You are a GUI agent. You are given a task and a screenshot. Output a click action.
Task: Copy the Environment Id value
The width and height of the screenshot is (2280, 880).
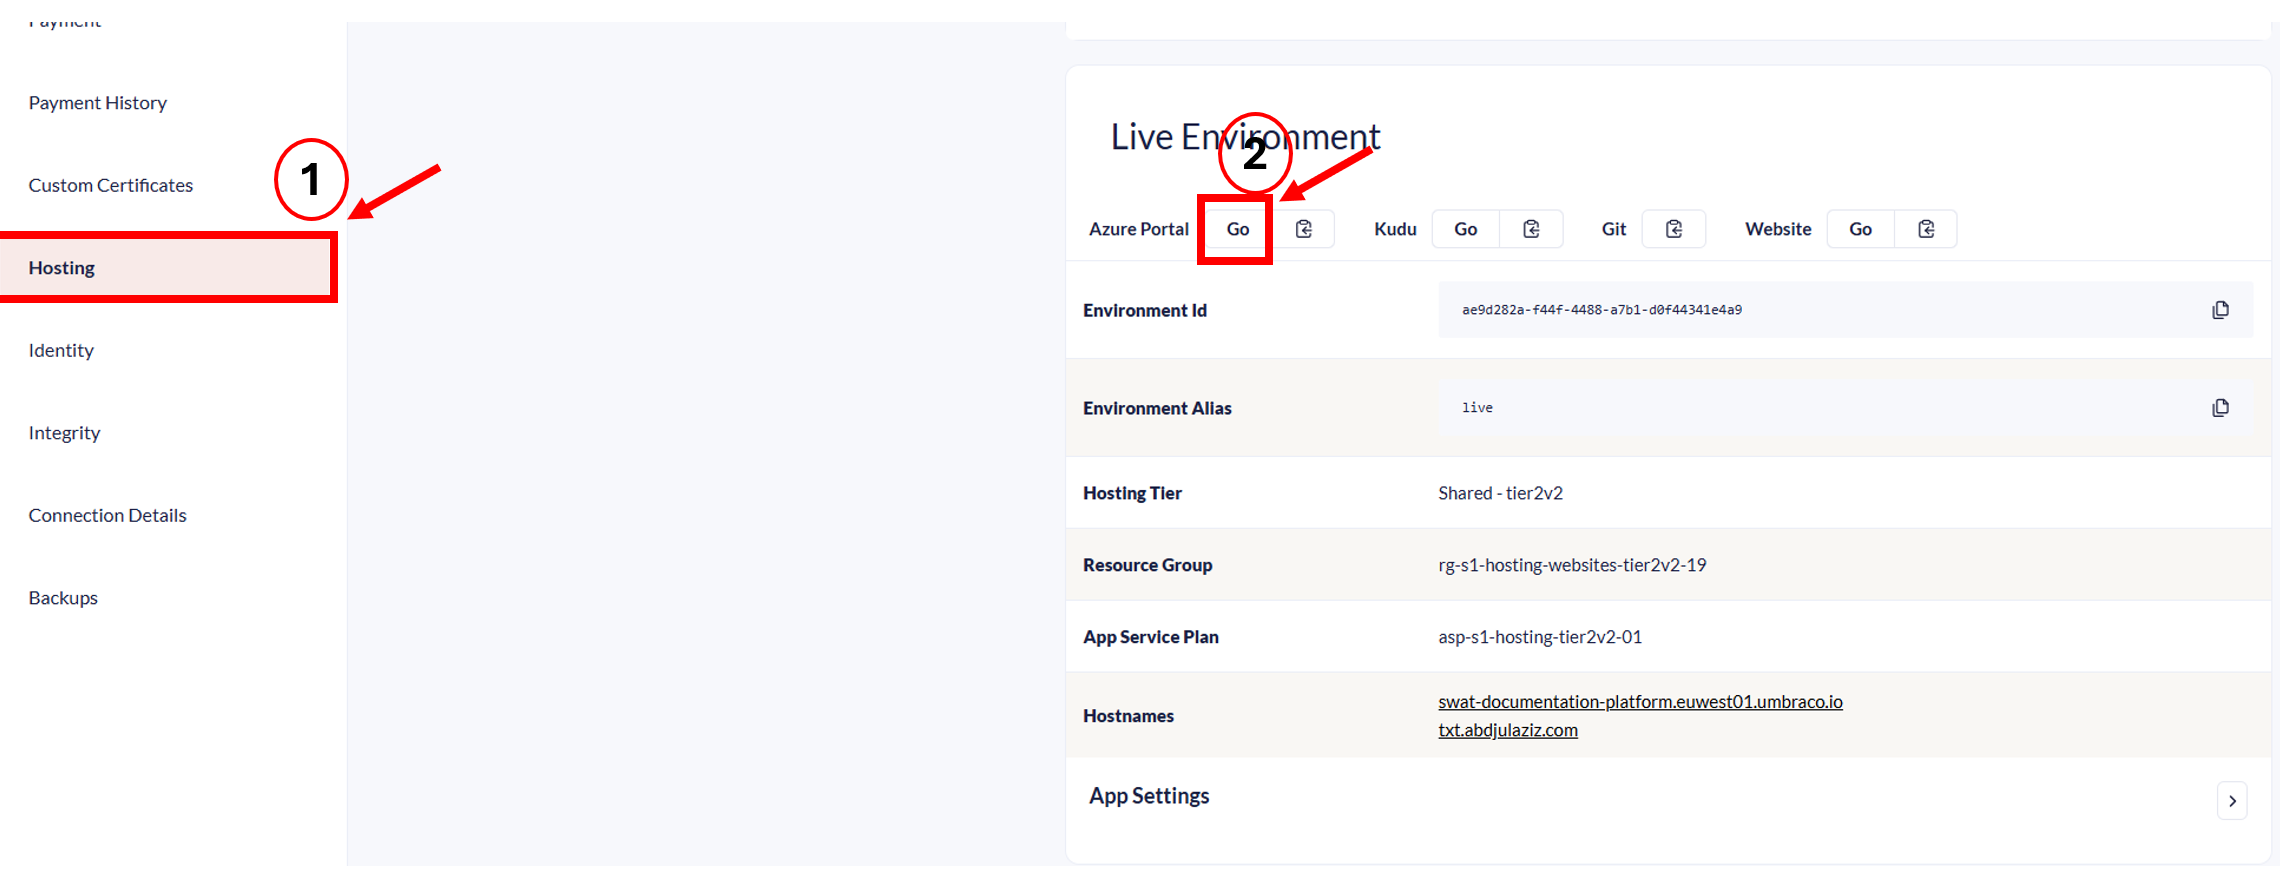[x=2220, y=310]
